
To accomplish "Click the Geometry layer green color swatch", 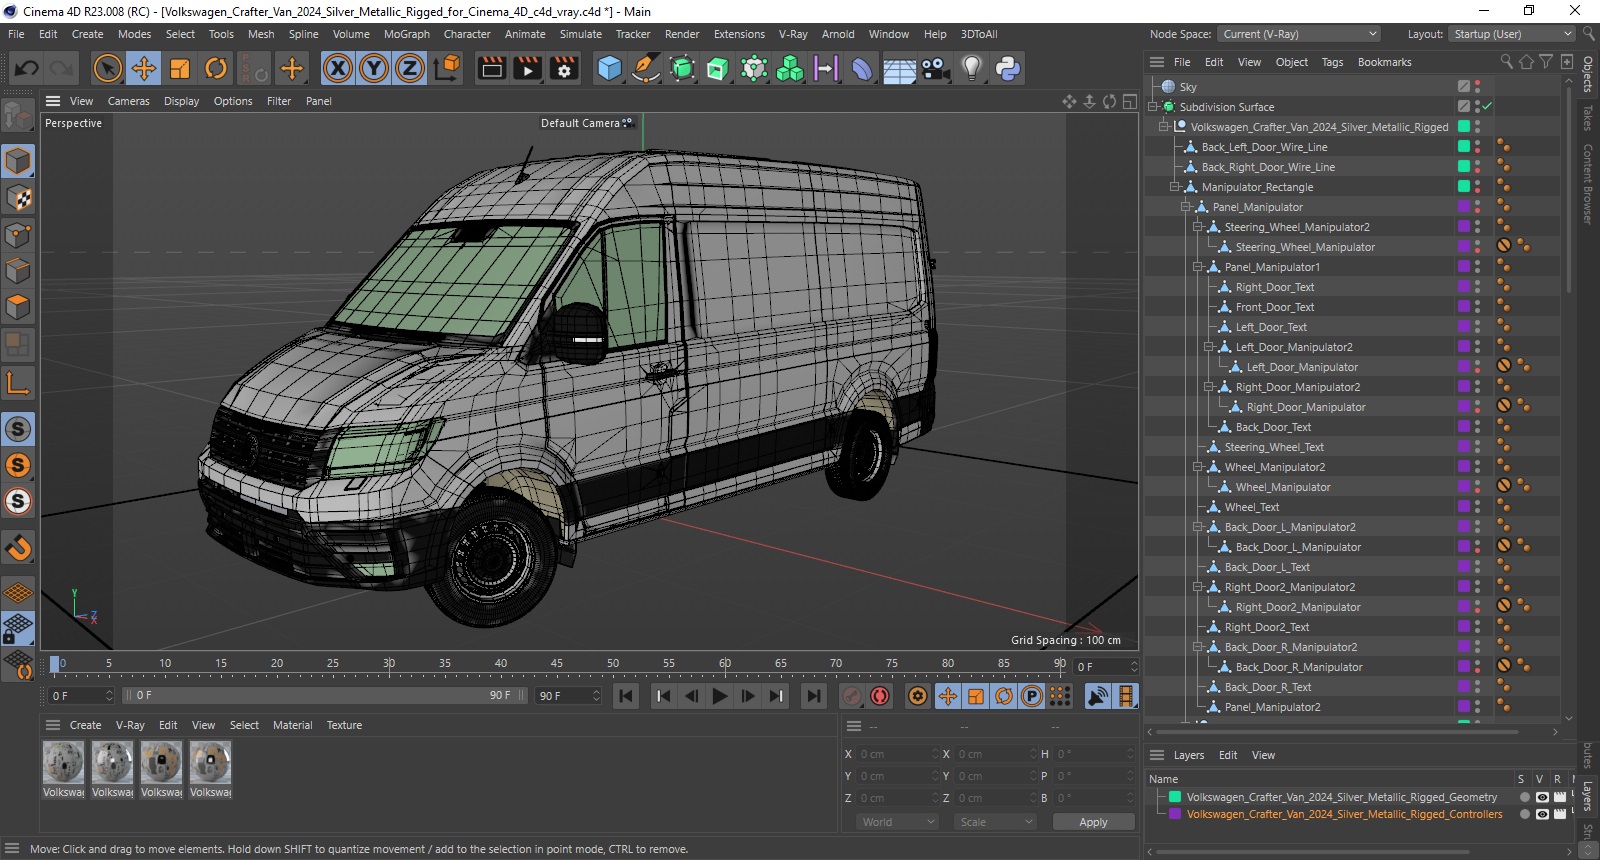I will tap(1175, 797).
